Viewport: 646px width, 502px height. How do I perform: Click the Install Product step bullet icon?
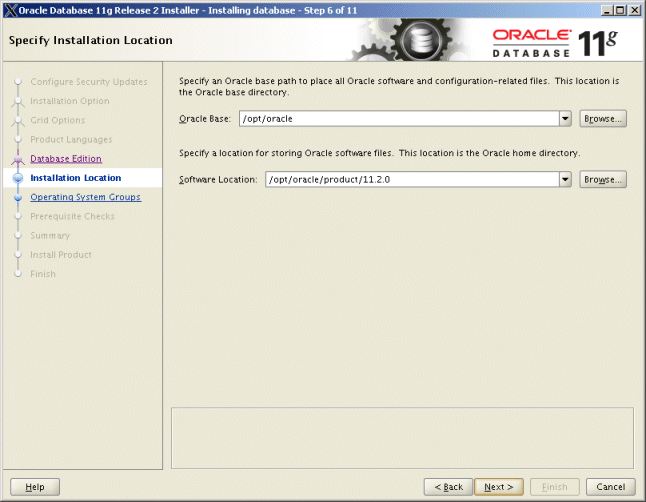[x=18, y=254]
